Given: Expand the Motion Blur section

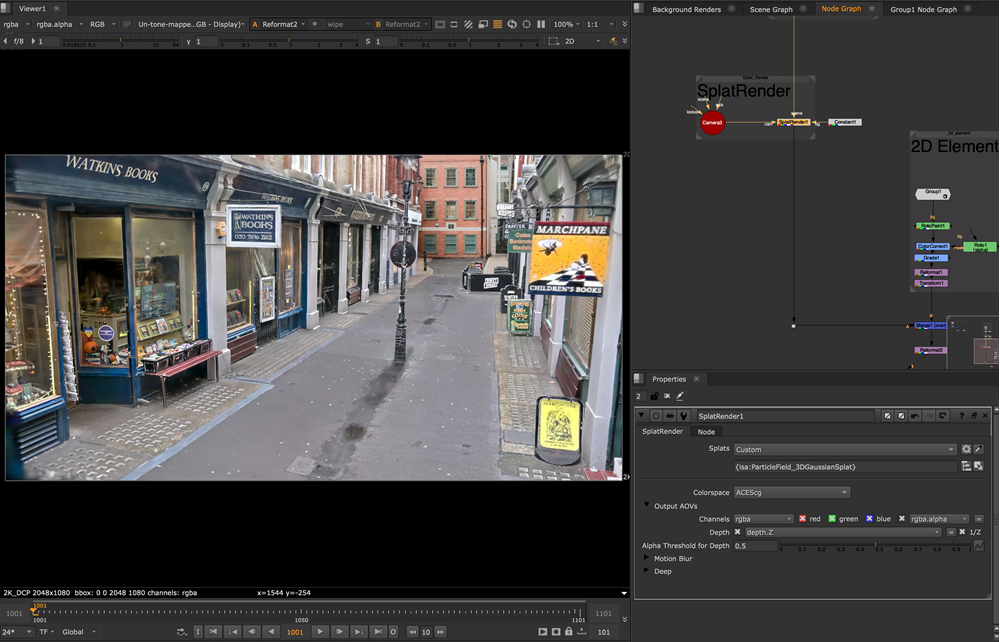Looking at the screenshot, I should click(x=646, y=558).
